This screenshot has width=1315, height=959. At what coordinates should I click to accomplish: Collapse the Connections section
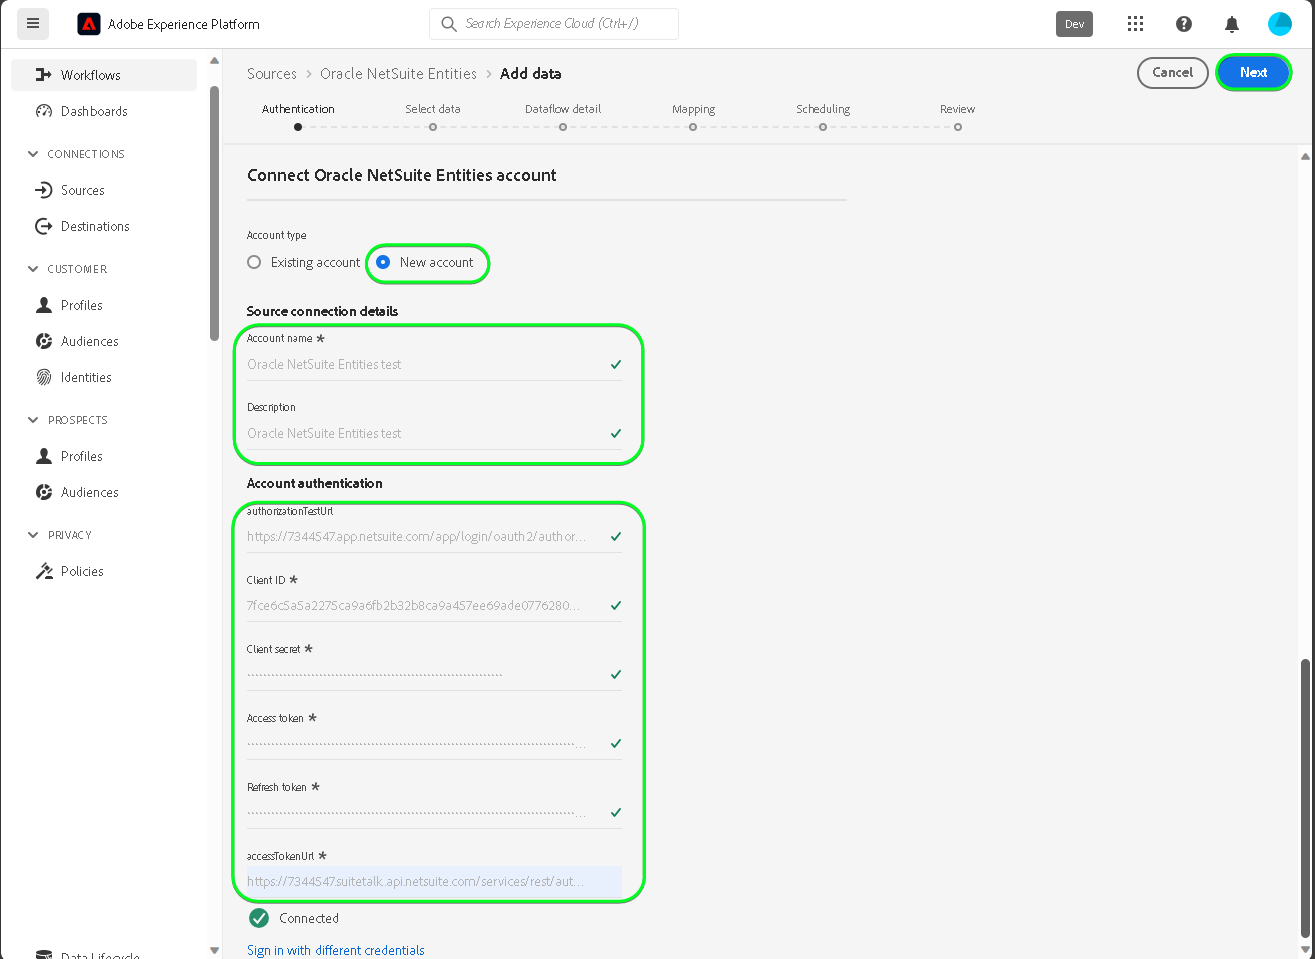[x=33, y=154]
